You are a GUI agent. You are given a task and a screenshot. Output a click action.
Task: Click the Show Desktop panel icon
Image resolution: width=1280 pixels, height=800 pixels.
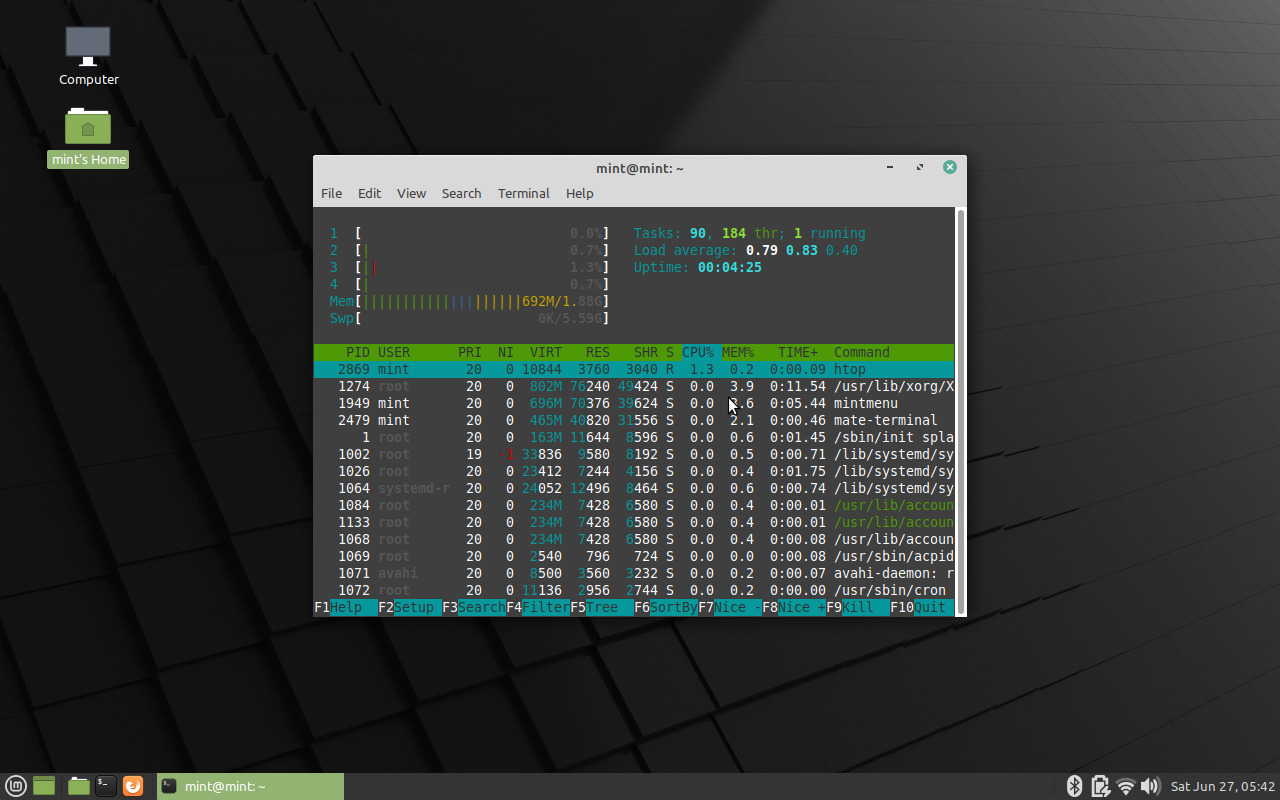click(43, 786)
